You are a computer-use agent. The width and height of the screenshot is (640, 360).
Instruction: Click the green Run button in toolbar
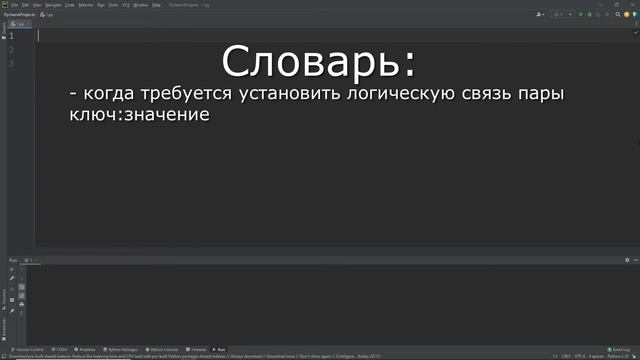point(581,14)
